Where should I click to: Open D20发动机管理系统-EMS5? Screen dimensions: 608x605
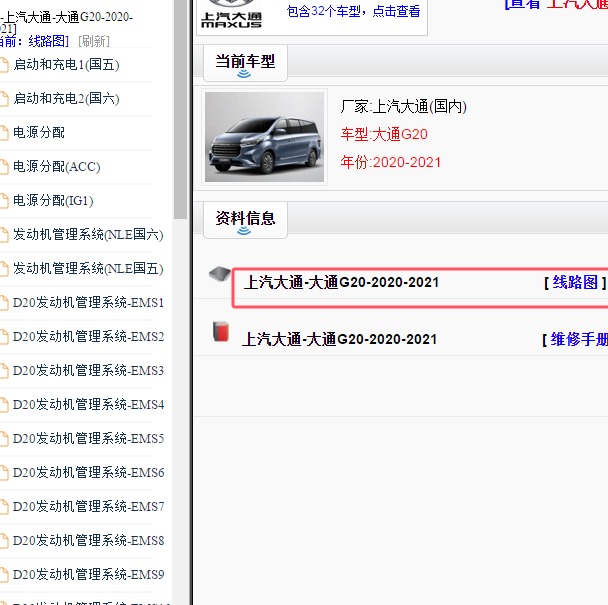point(88,438)
